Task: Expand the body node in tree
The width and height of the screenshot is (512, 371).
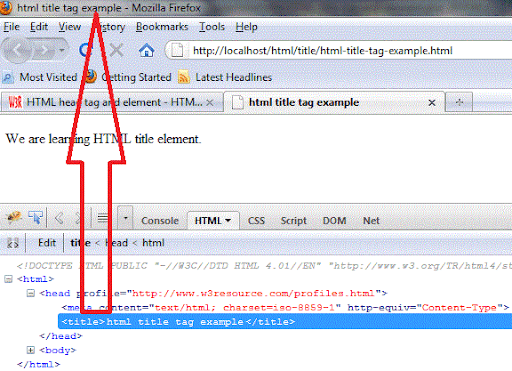Action: coord(31,350)
